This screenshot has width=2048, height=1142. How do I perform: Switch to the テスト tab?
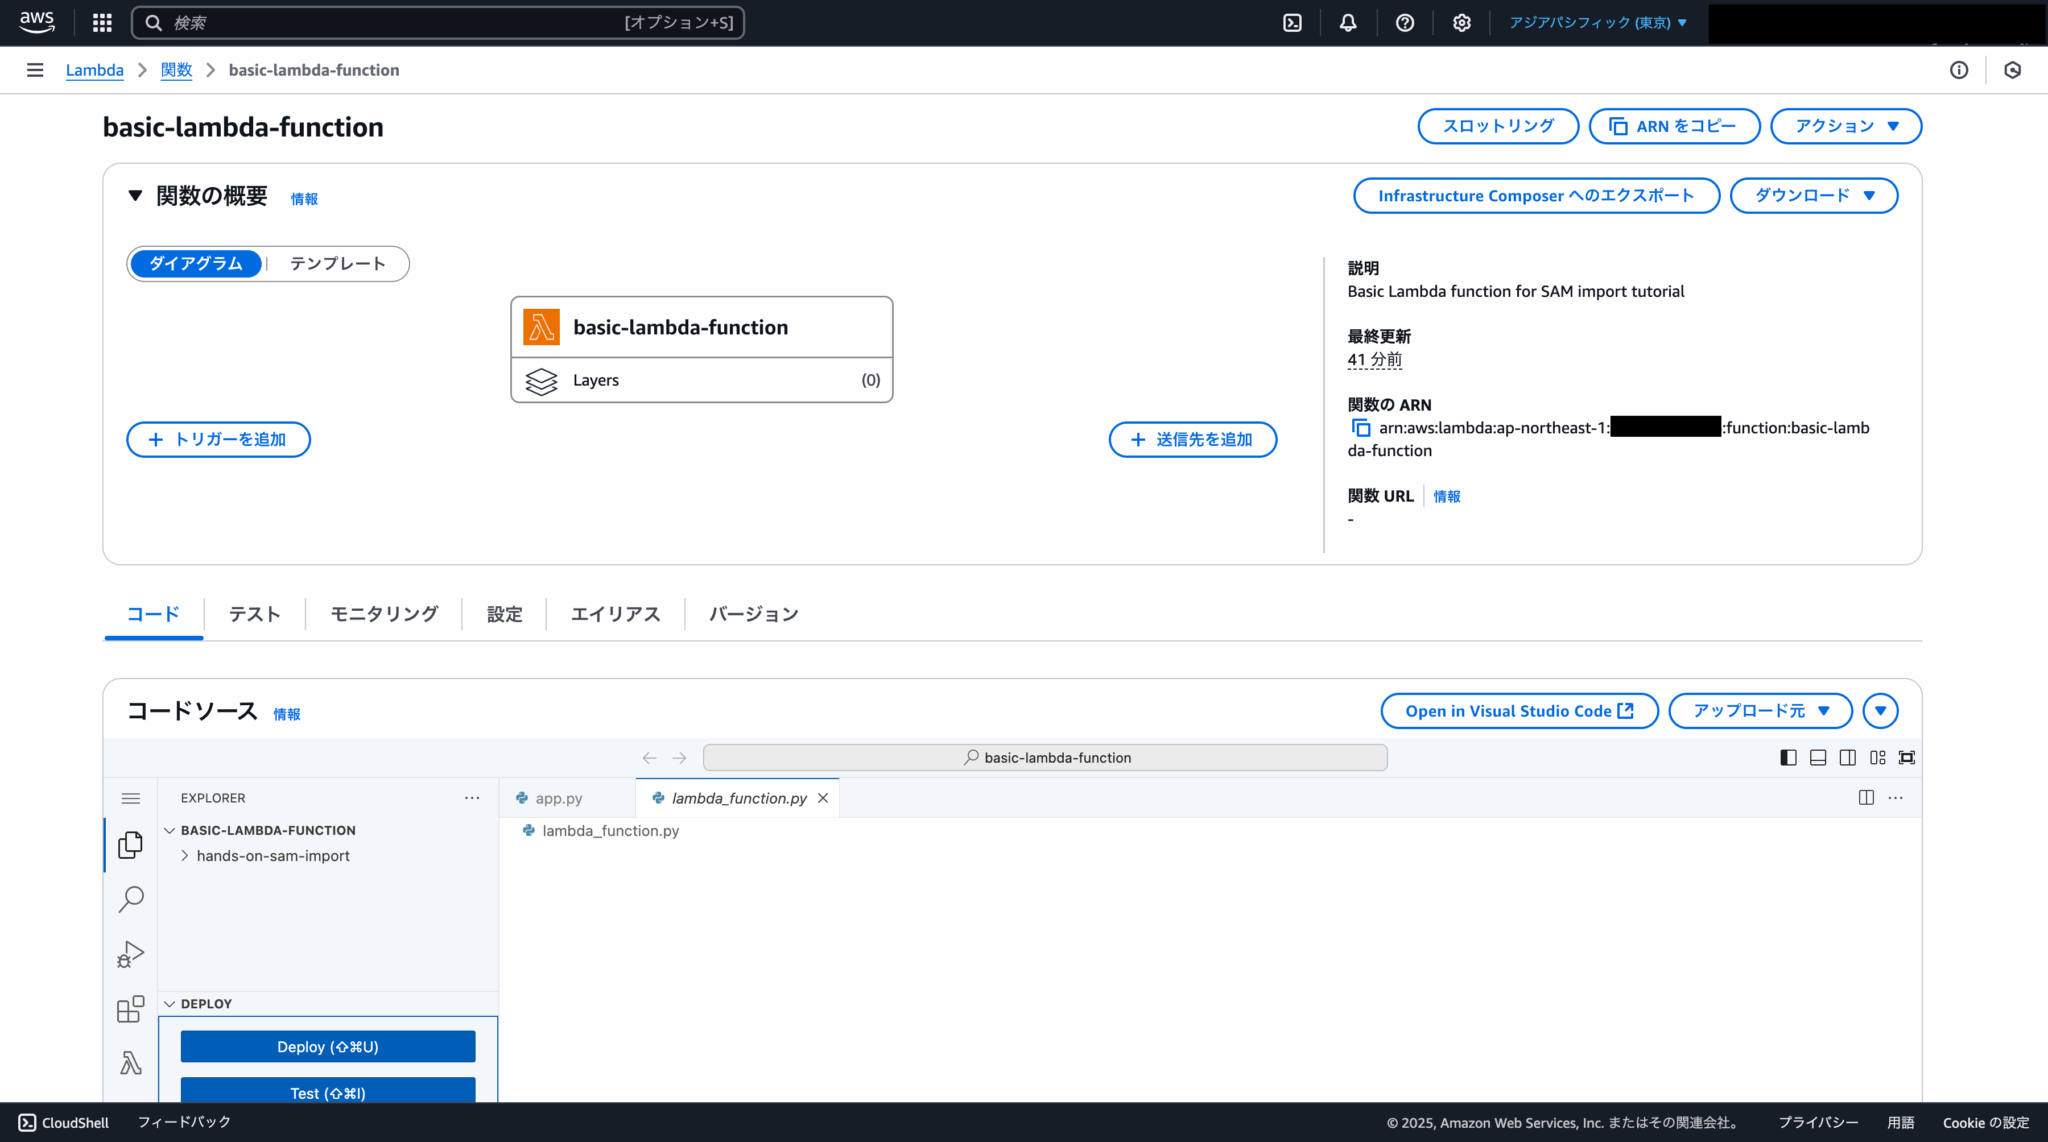pyautogui.click(x=254, y=614)
